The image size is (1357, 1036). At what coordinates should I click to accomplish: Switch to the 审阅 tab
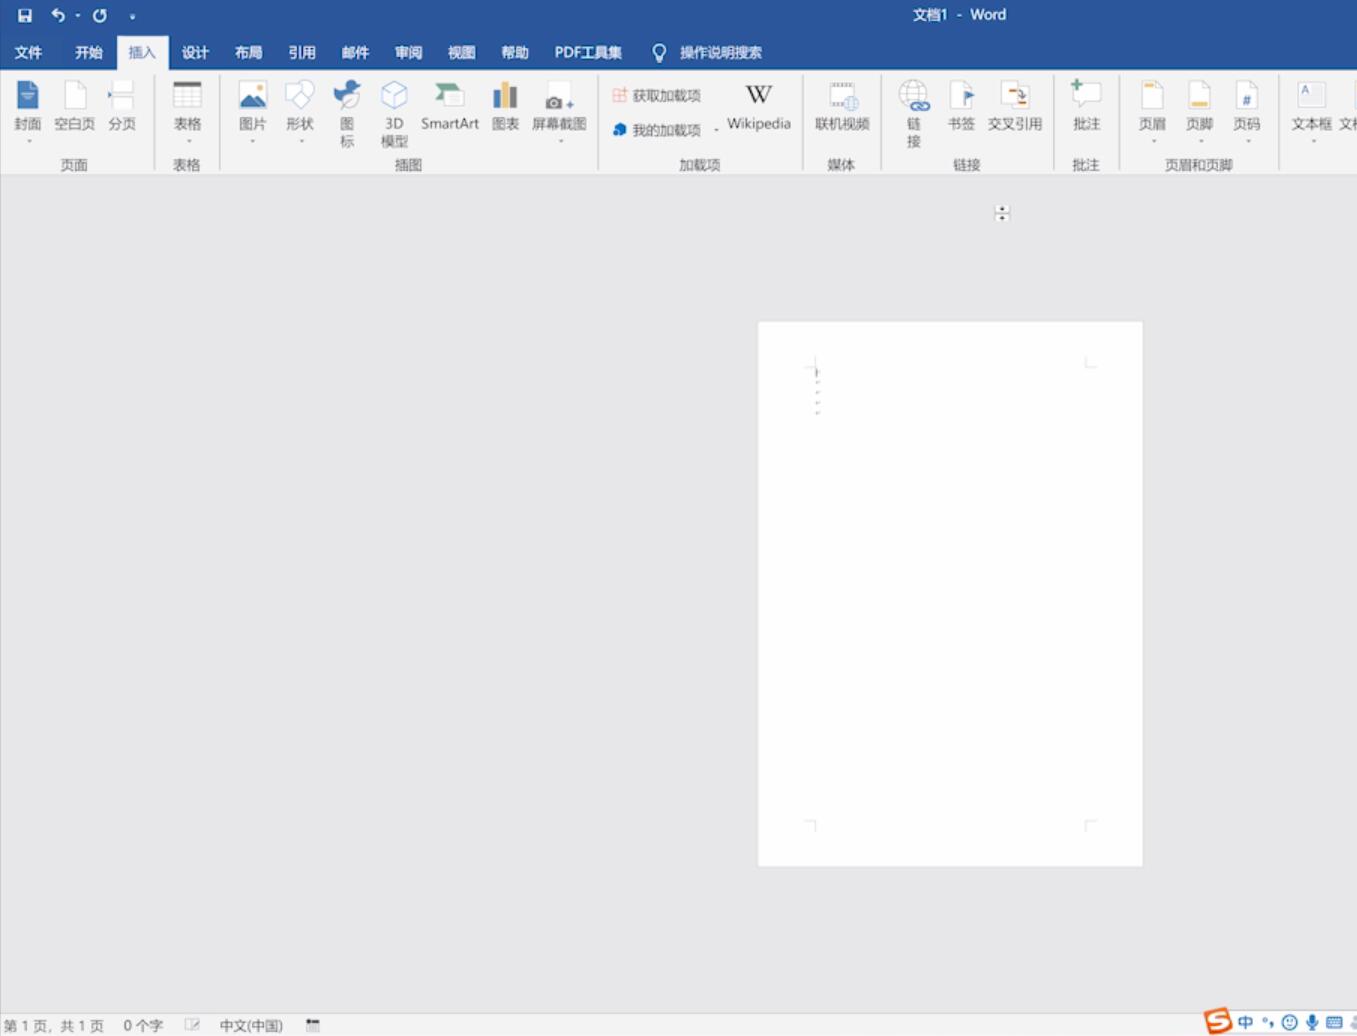click(x=408, y=52)
